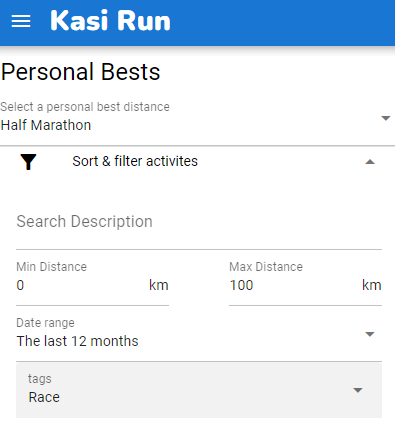Focus the Search Description field
The height and width of the screenshot is (433, 395).
click(x=199, y=222)
